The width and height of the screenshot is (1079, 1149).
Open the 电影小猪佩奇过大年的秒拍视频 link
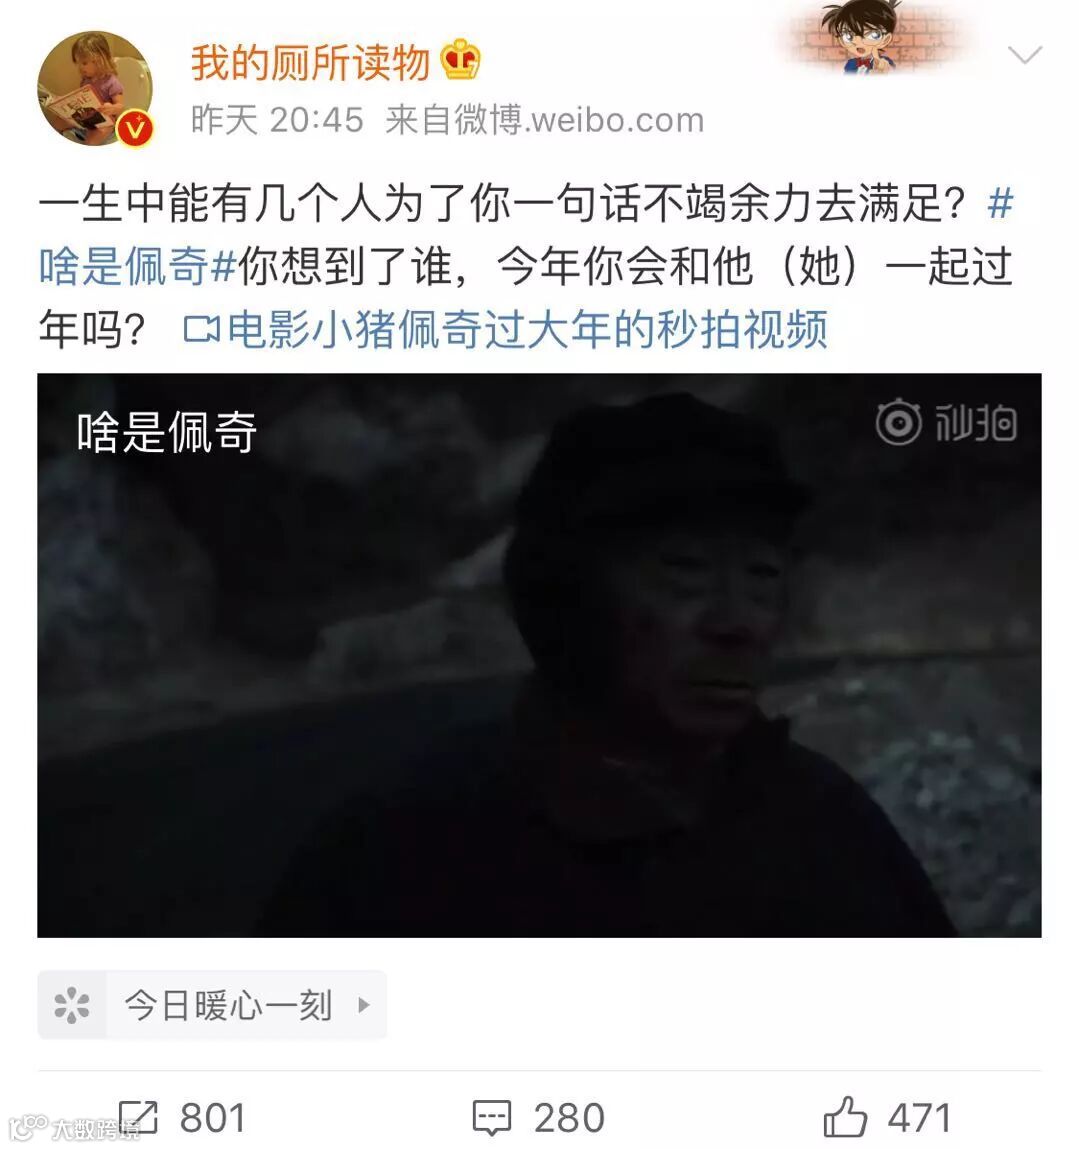(x=528, y=329)
